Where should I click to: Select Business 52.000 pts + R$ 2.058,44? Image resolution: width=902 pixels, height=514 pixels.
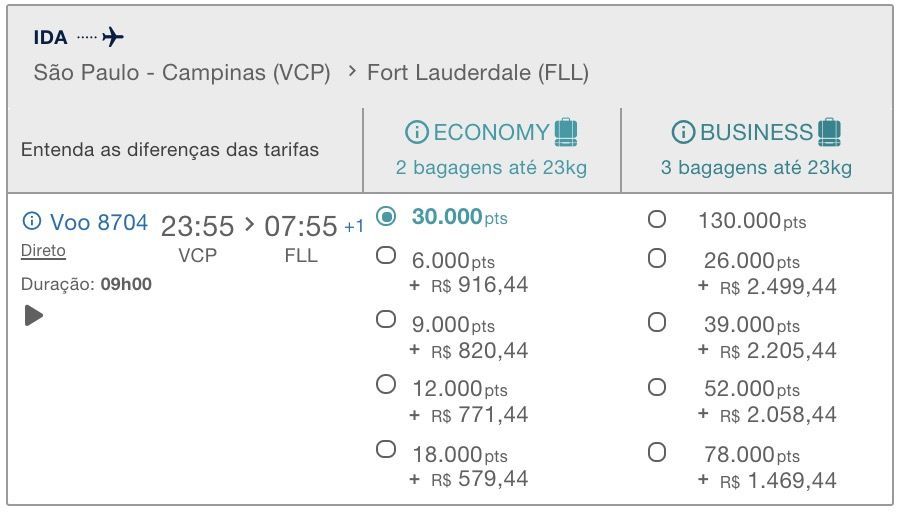[656, 386]
